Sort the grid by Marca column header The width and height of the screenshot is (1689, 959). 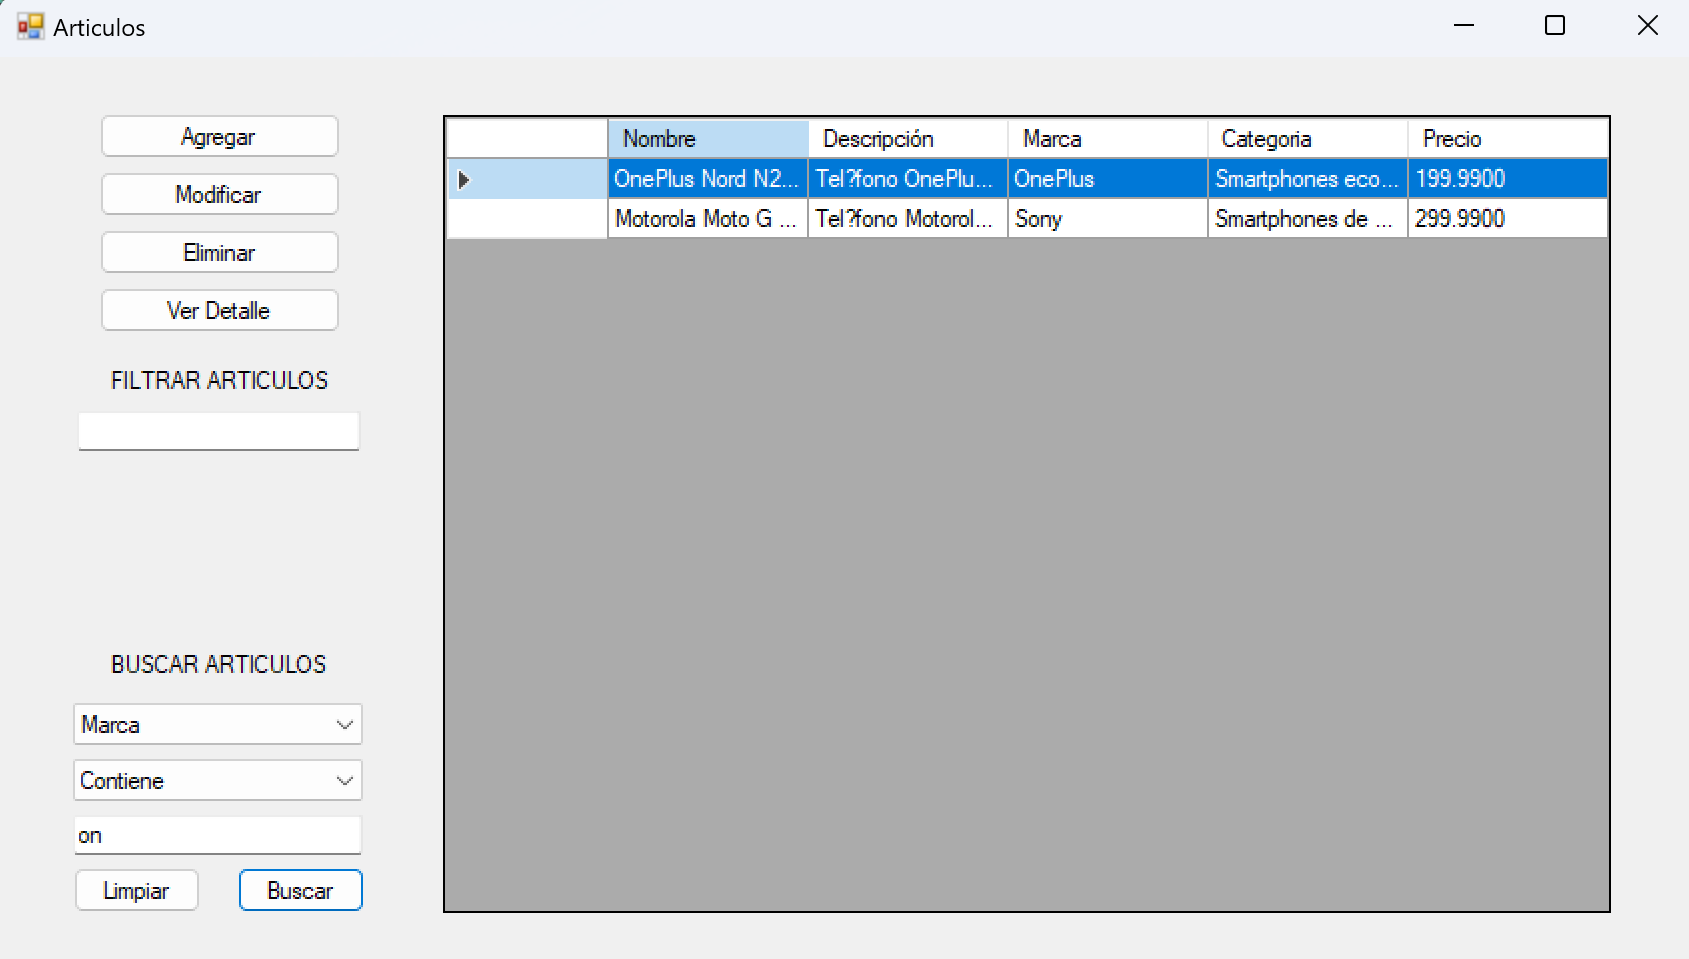pos(1107,139)
